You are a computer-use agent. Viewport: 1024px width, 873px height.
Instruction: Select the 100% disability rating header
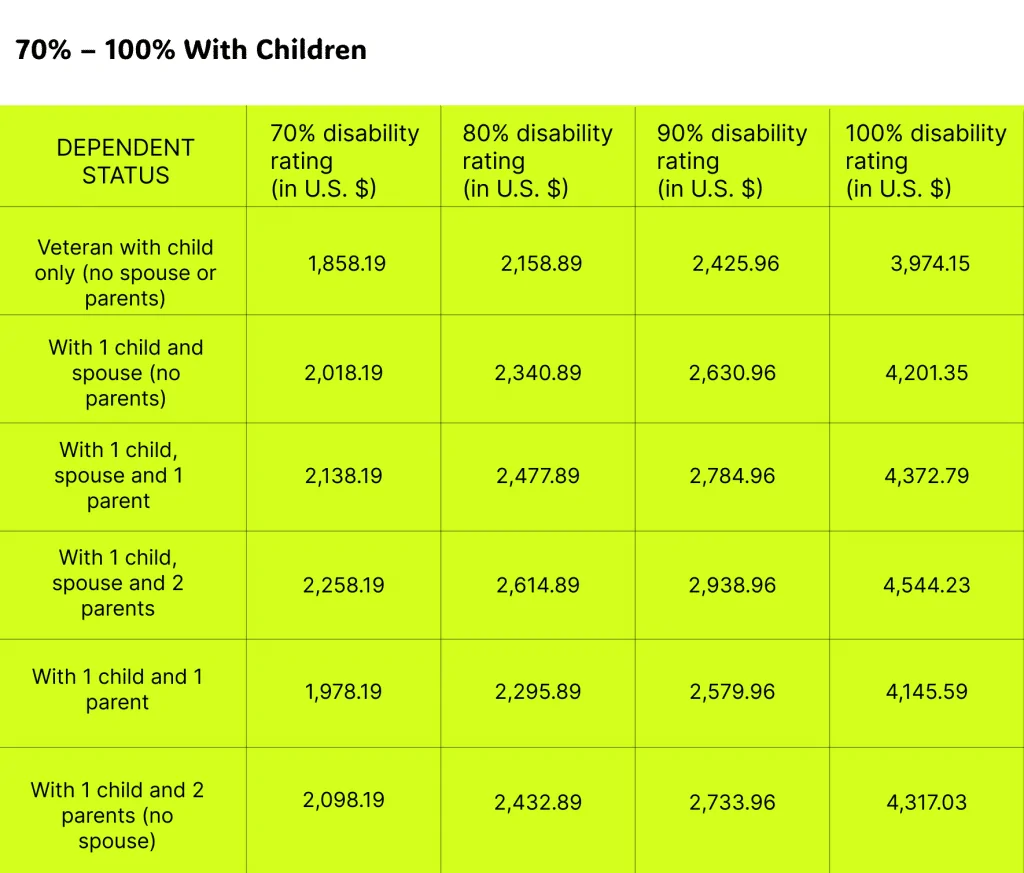pos(925,161)
